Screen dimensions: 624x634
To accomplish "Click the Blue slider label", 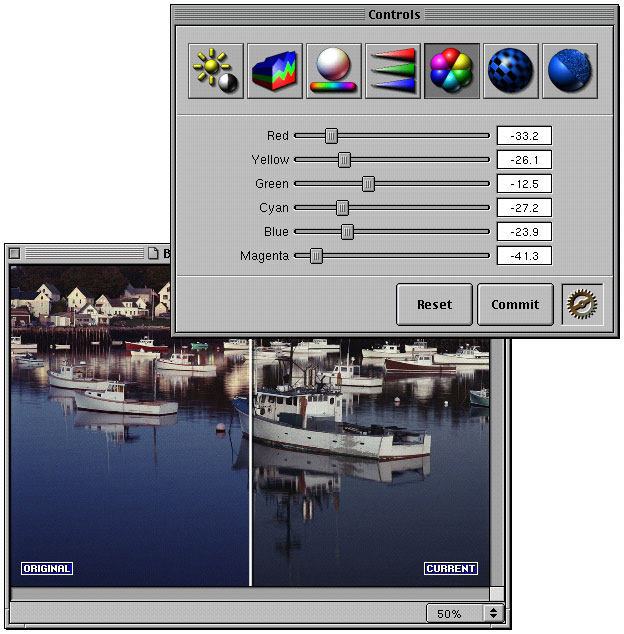I will click(276, 232).
